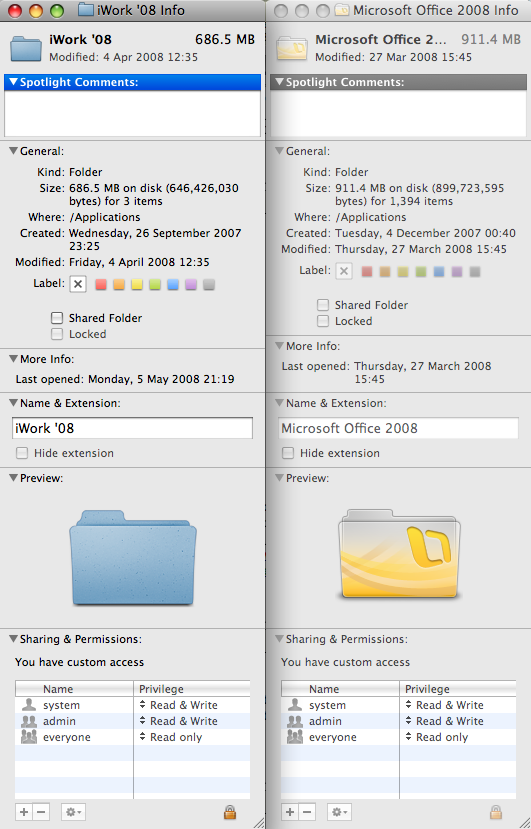Collapse General section in Office window

tap(279, 151)
